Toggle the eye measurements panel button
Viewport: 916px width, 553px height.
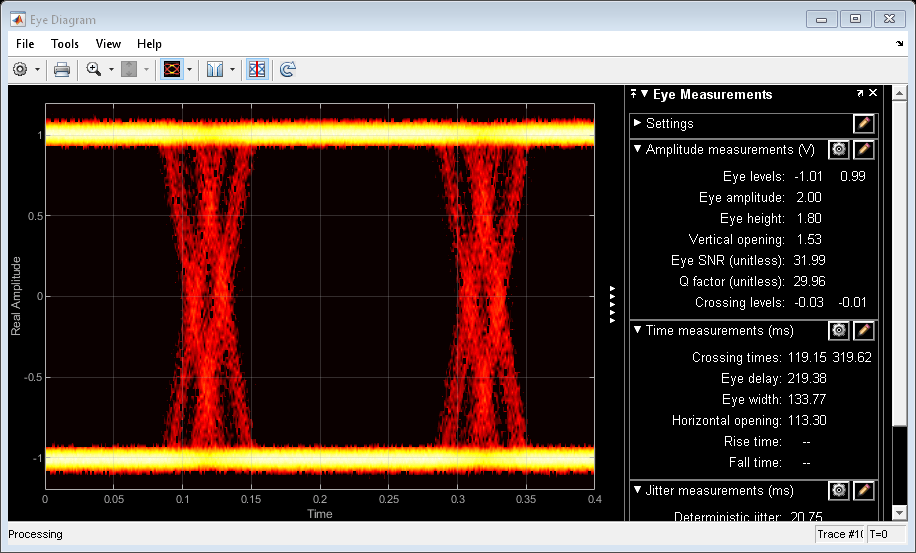pos(258,69)
